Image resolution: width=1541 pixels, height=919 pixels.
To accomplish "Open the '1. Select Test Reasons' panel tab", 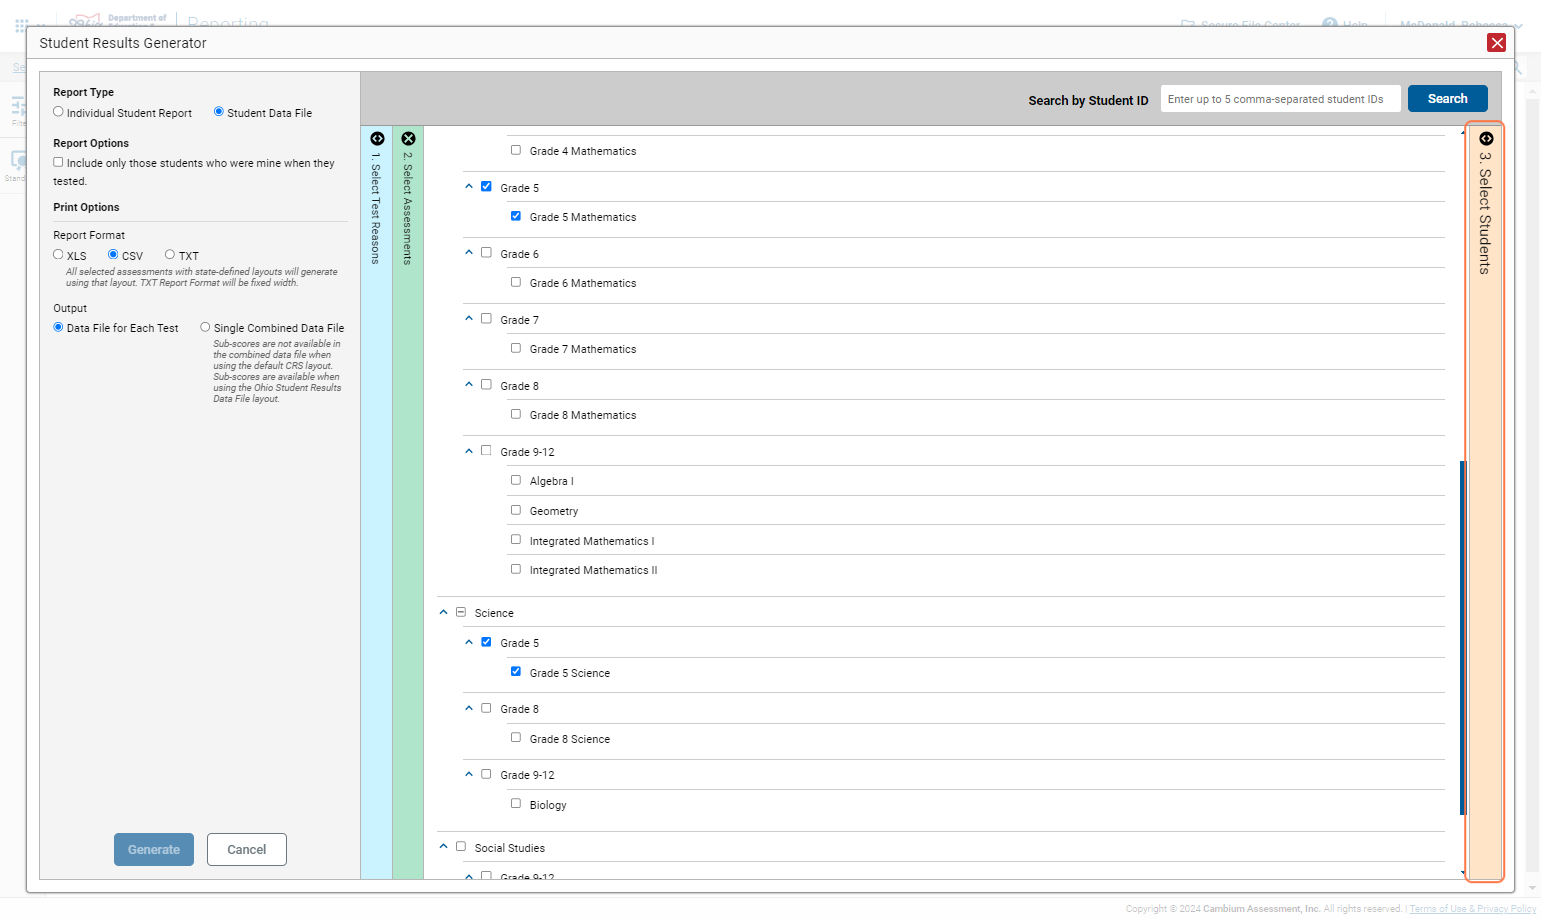I will [376, 502].
